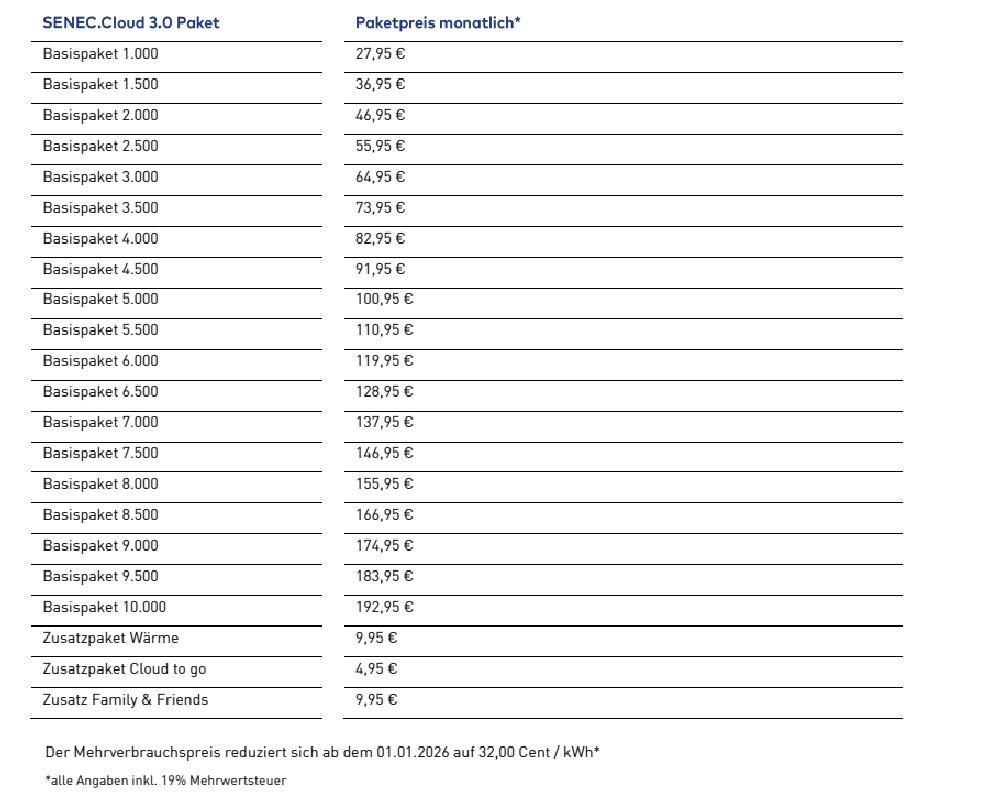
Task: Select the Zusatzpaket Wärme row label
Action: tap(110, 638)
